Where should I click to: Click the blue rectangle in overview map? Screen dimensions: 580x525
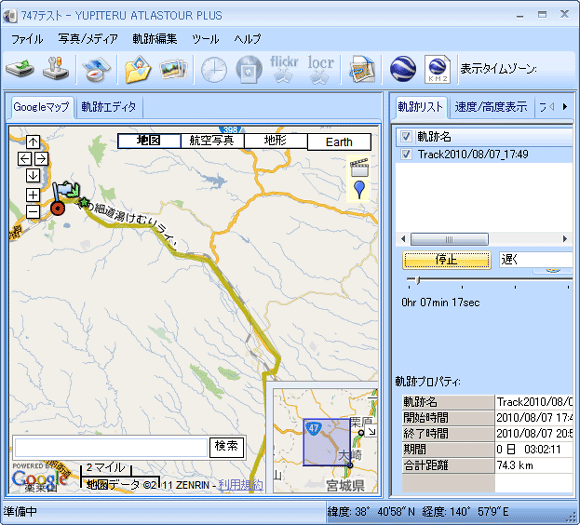pyautogui.click(x=327, y=442)
